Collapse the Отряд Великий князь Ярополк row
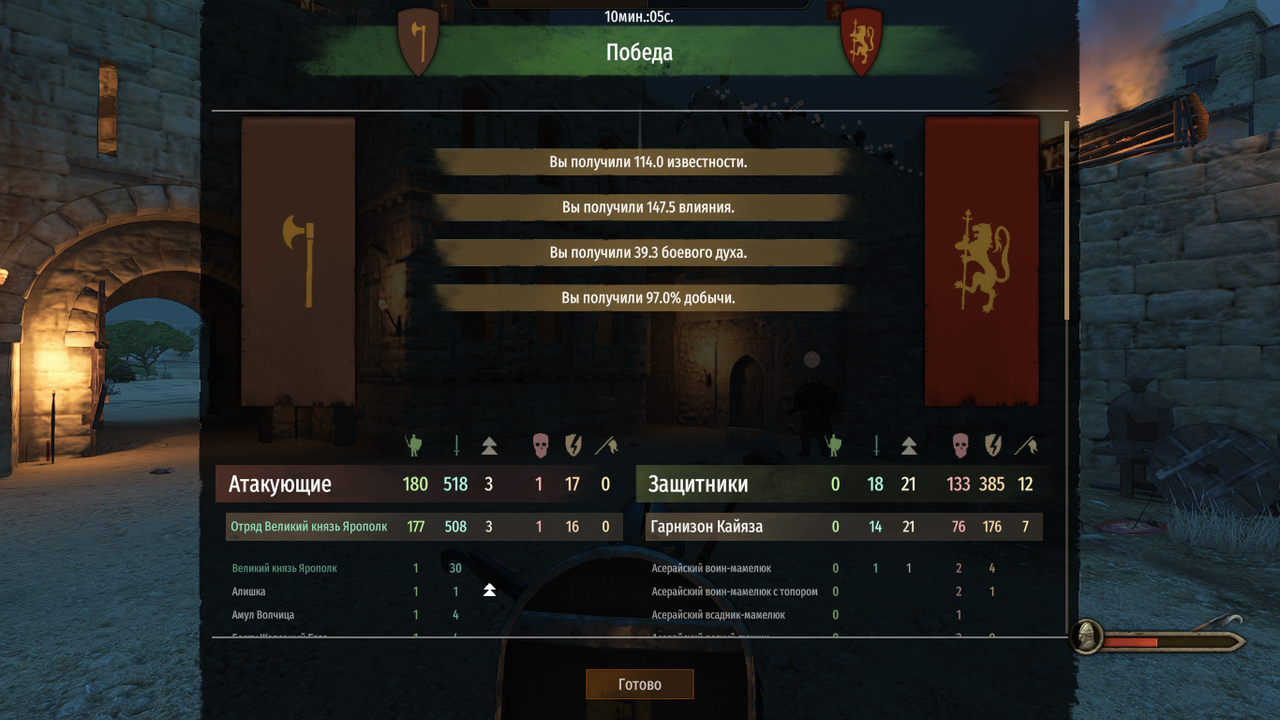1280x720 pixels. [x=424, y=527]
